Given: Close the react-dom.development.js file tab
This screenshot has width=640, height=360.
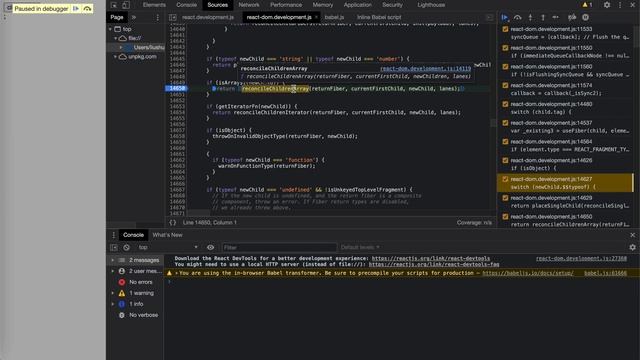Looking at the screenshot, I should tap(316, 17).
